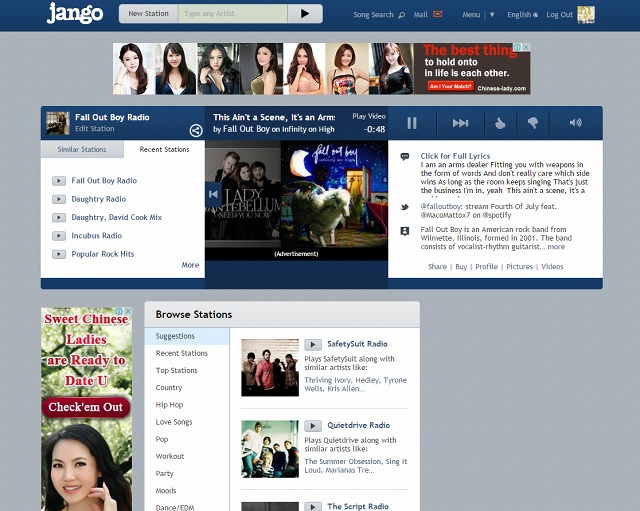Click the Log Out link
The image size is (640, 511).
click(x=560, y=15)
